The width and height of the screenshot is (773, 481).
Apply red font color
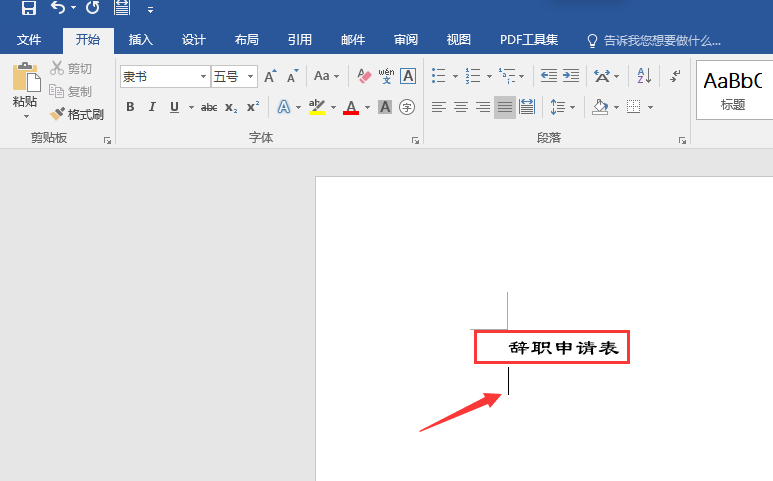351,107
